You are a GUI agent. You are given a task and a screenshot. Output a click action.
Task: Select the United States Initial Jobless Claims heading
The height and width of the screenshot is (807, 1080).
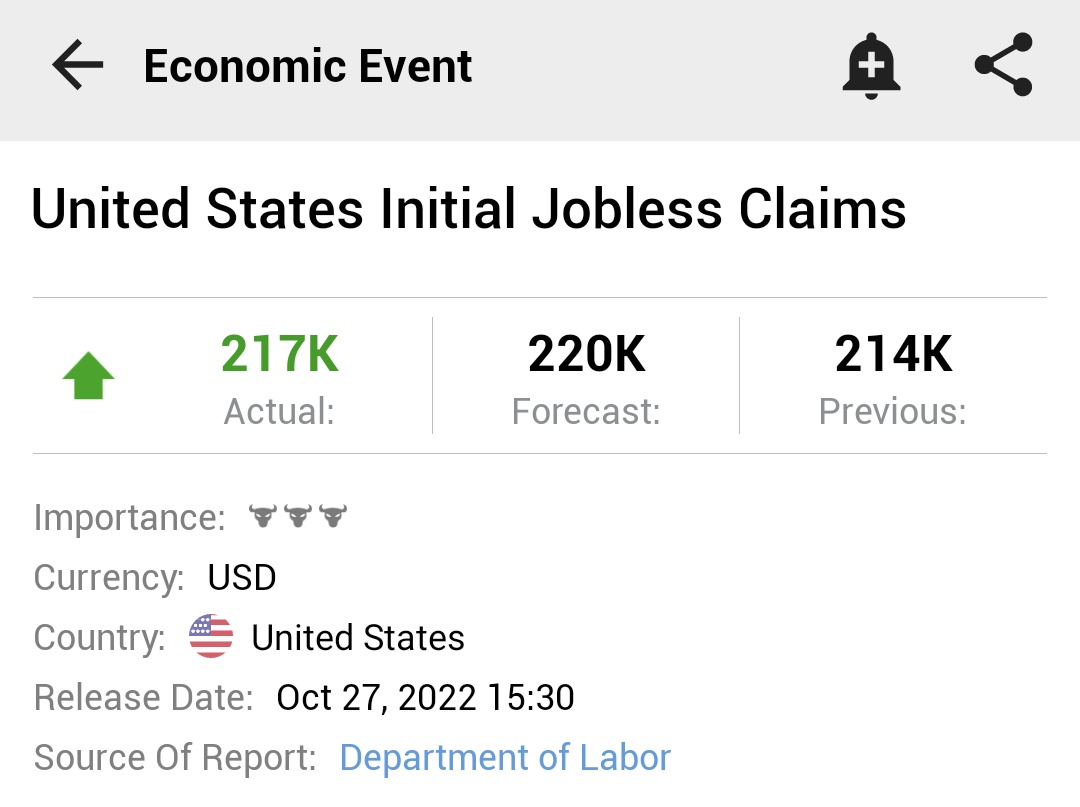[x=469, y=210]
